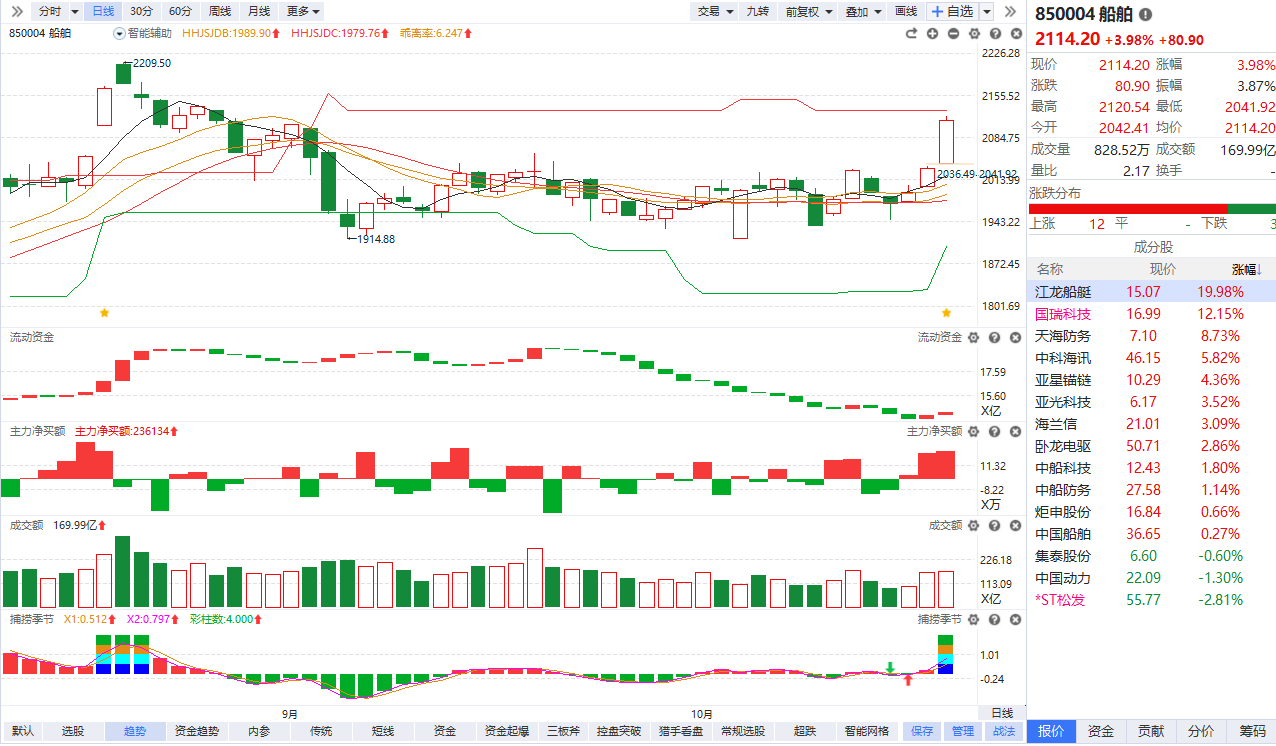Image resolution: width=1276 pixels, height=746 pixels.
Task: Click the share arrow icon above the chart
Action: point(911,33)
